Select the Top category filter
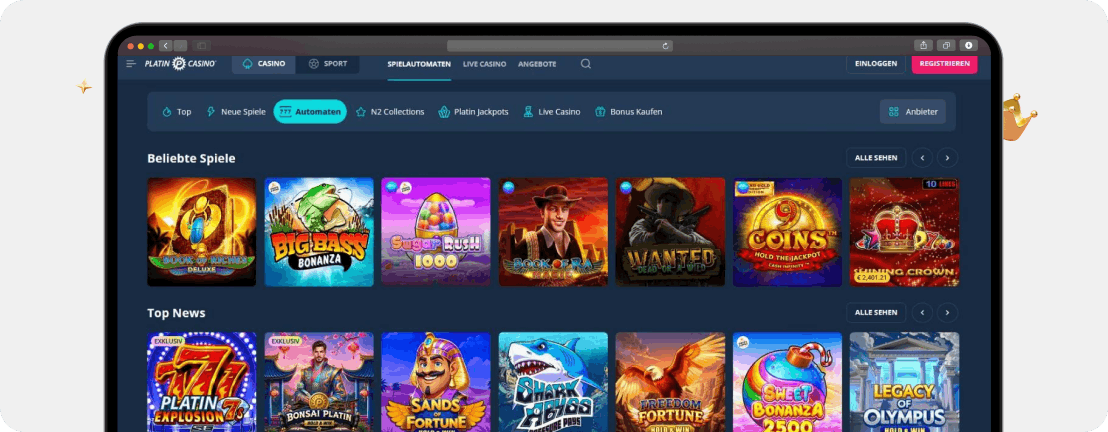Screen dimensions: 1108x432 [177, 112]
